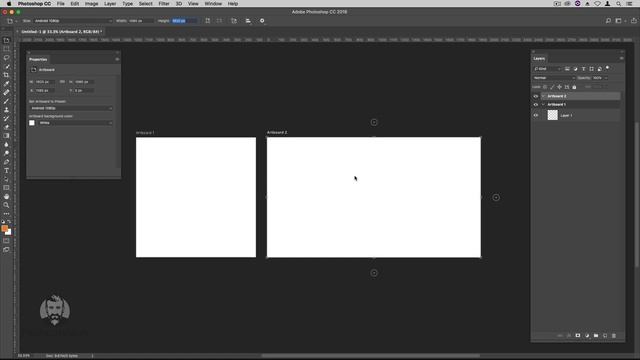
Task: Select the Crop tool
Action: click(6, 75)
